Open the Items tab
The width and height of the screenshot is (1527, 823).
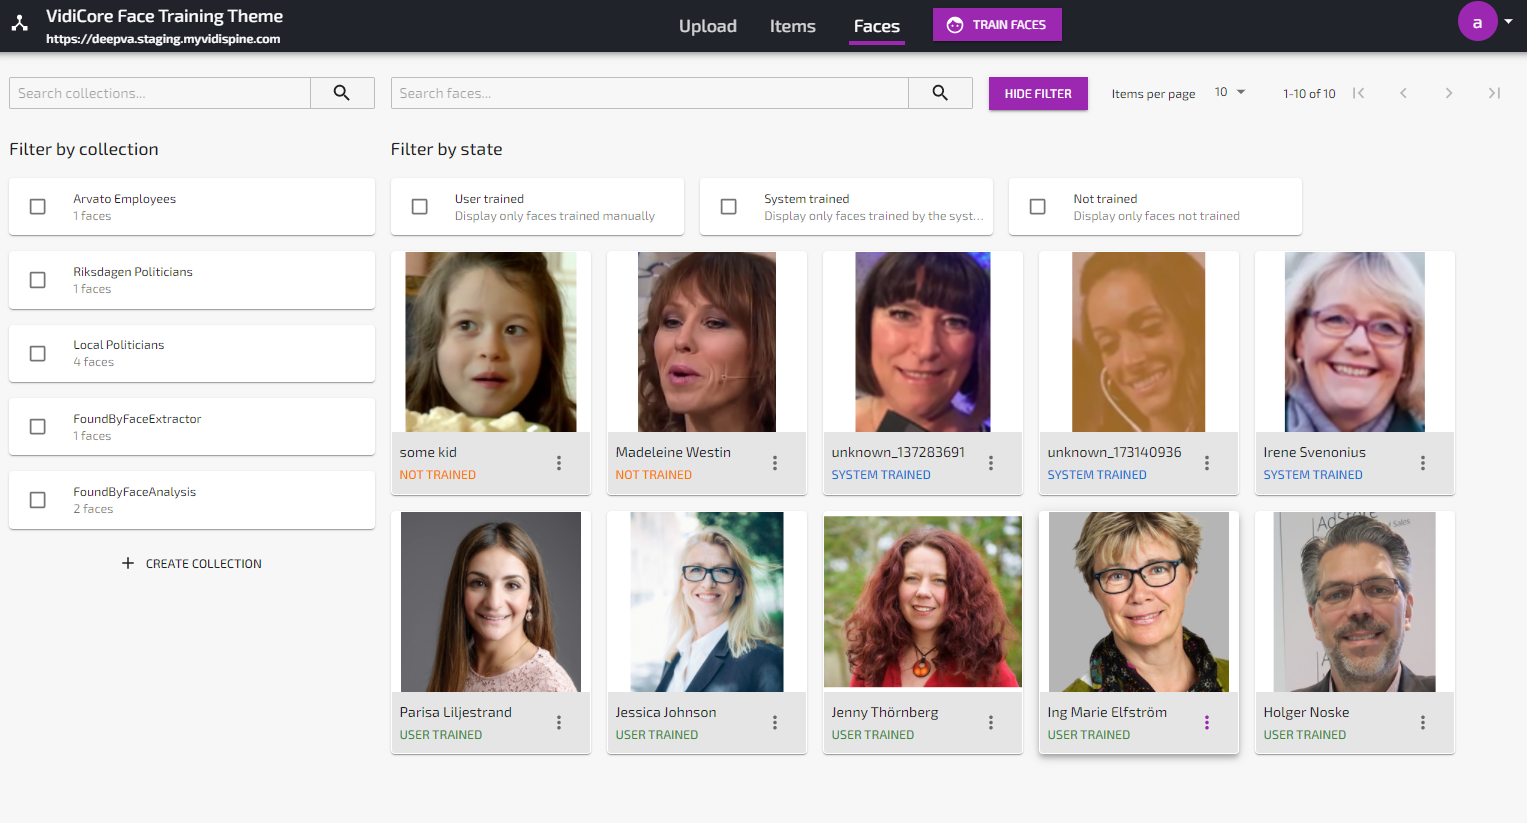click(x=792, y=26)
